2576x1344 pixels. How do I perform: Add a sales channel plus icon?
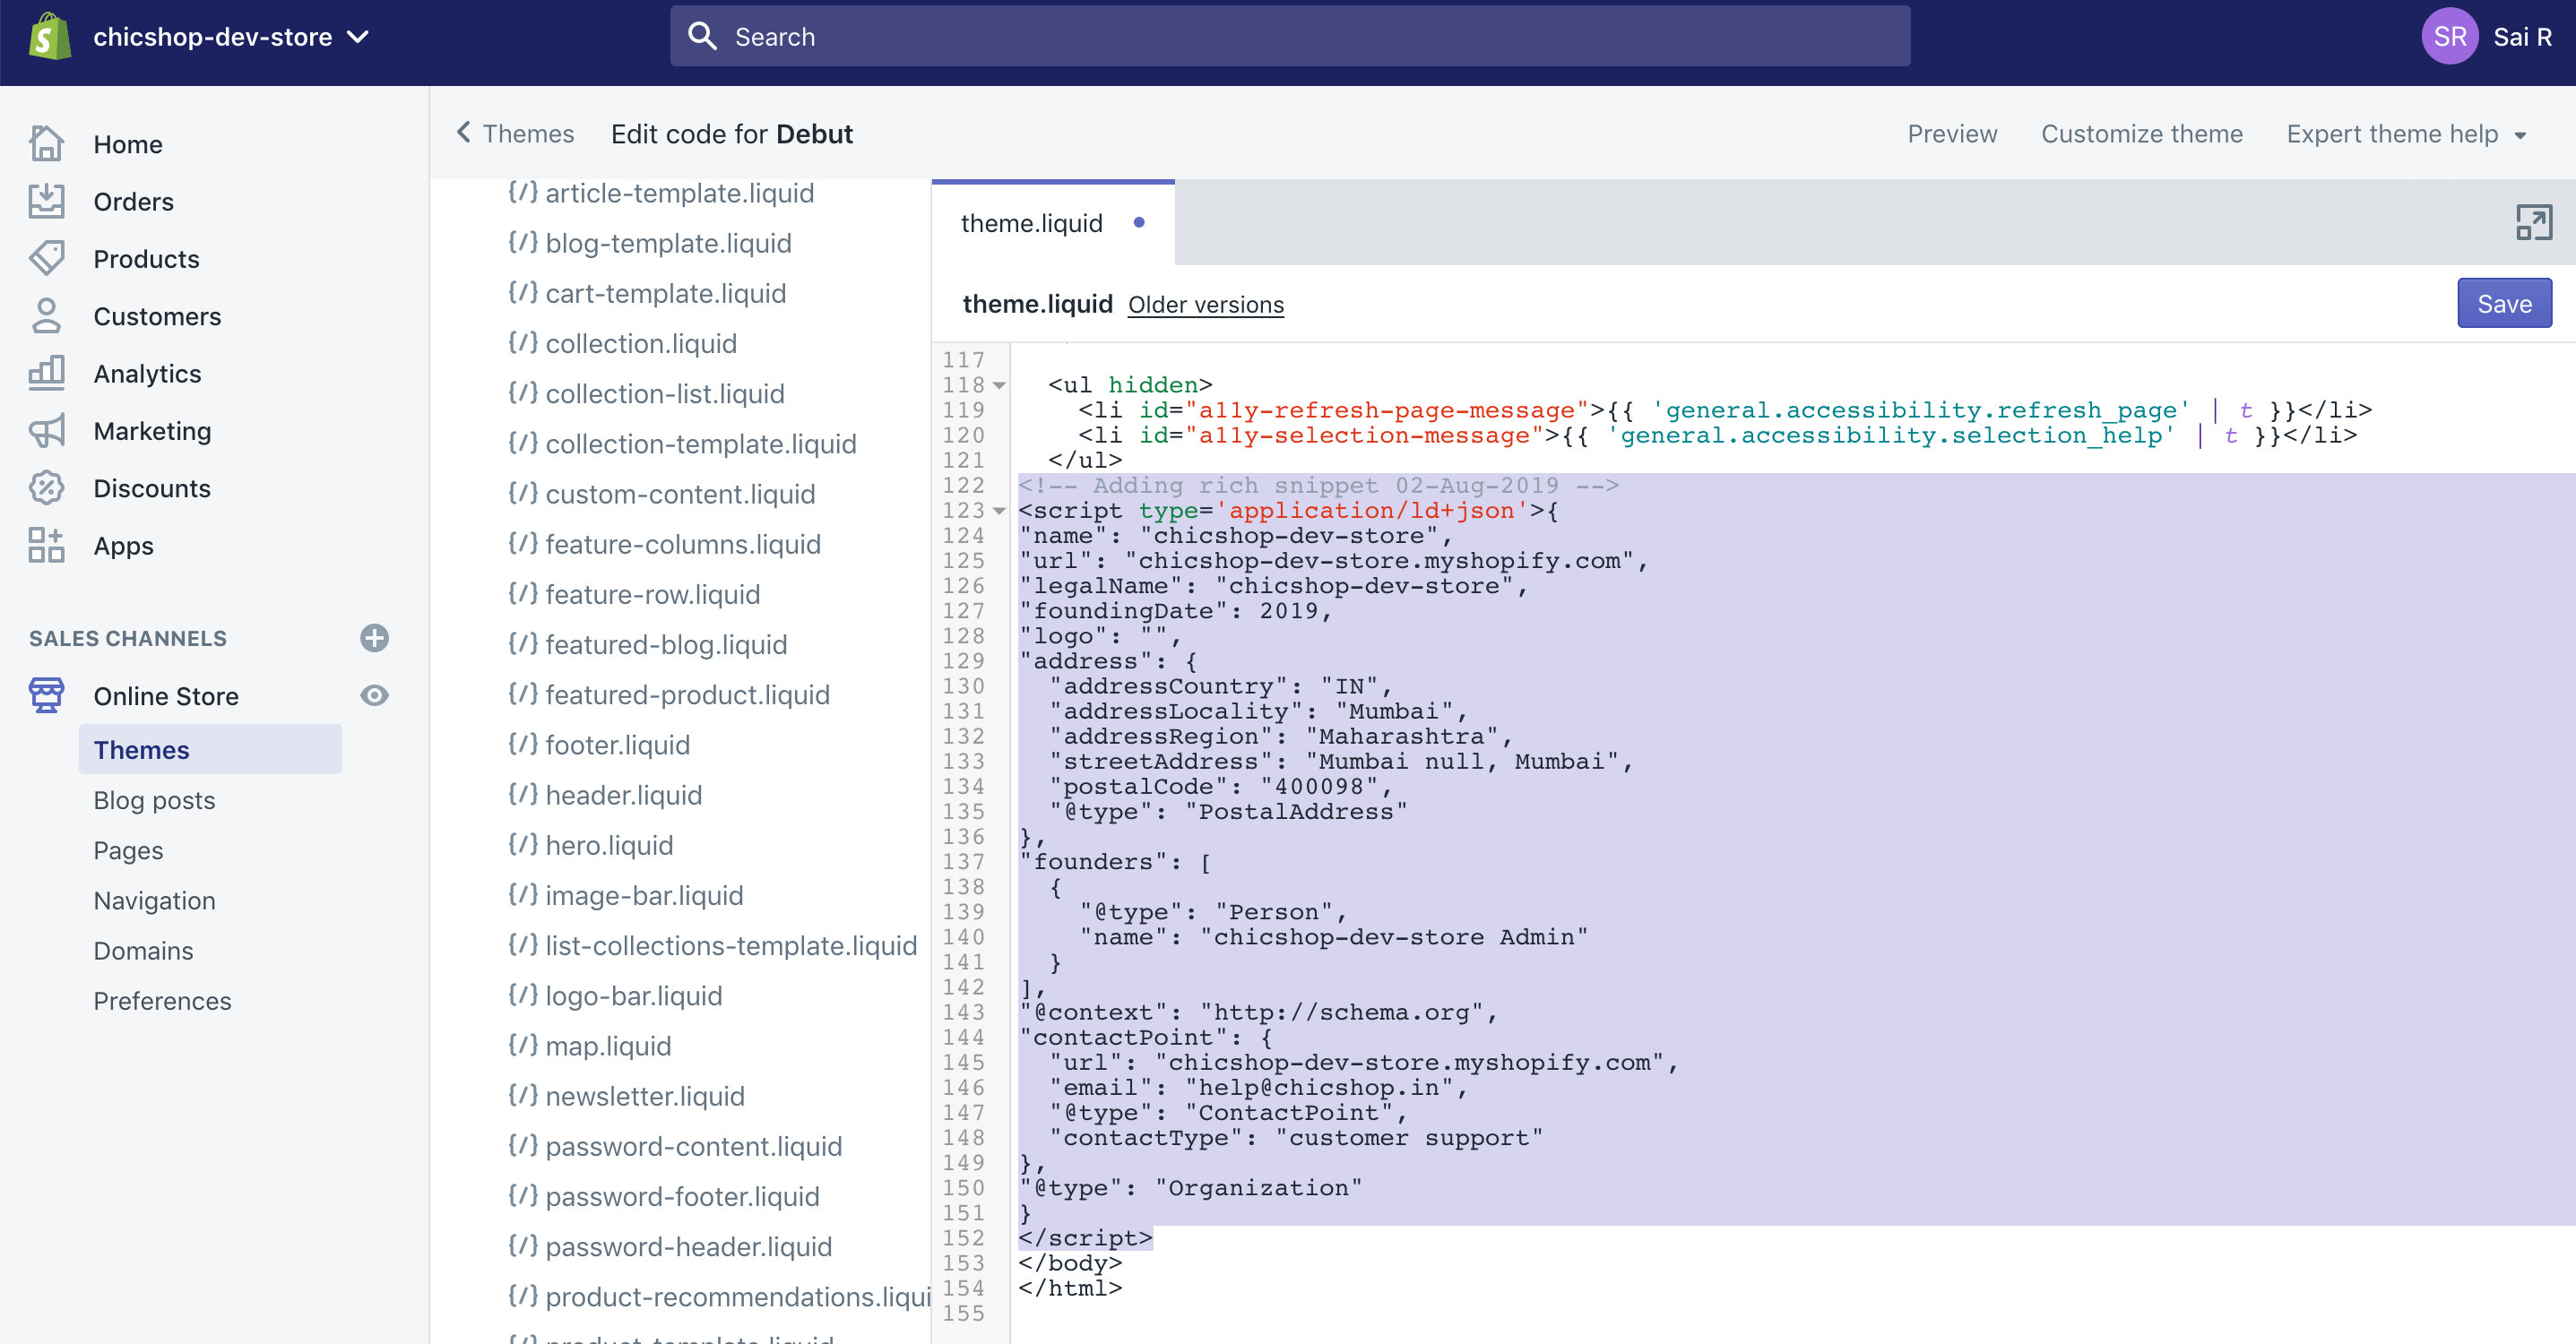coord(374,638)
